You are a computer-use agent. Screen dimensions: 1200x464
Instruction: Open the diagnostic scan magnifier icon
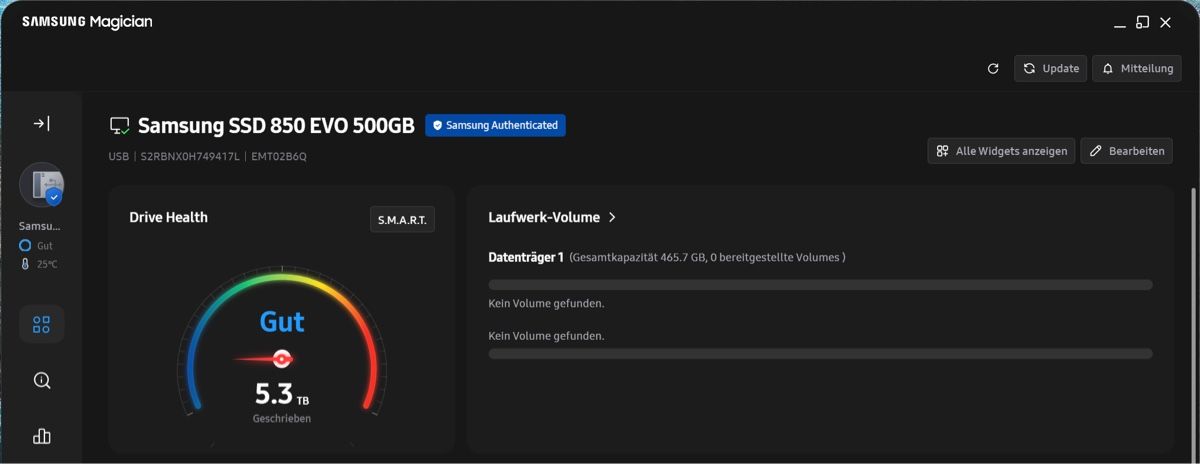click(41, 380)
